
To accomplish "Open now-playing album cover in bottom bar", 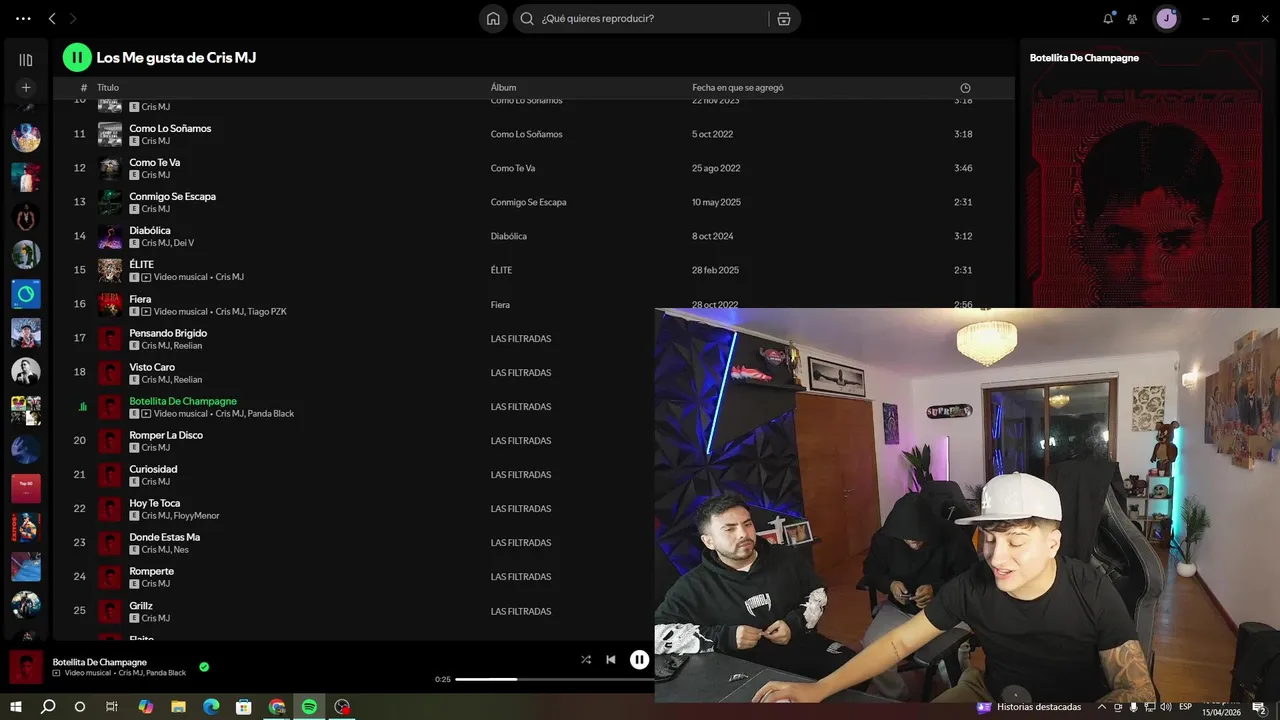I will click(x=26, y=667).
